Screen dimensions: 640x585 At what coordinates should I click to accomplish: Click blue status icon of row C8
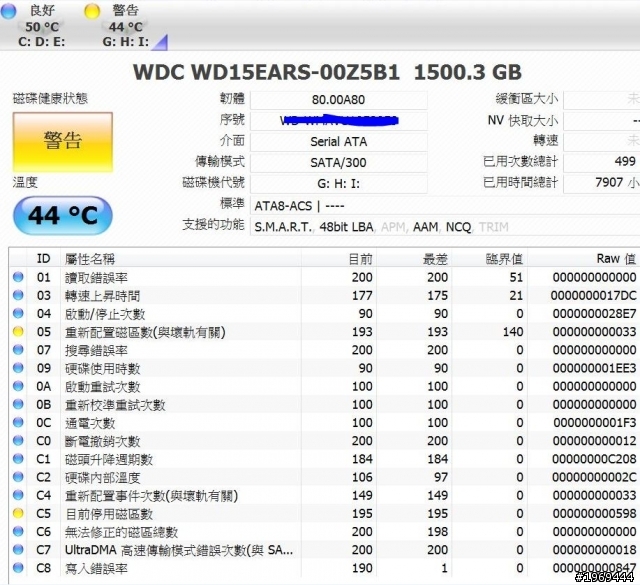pyautogui.click(x=18, y=568)
